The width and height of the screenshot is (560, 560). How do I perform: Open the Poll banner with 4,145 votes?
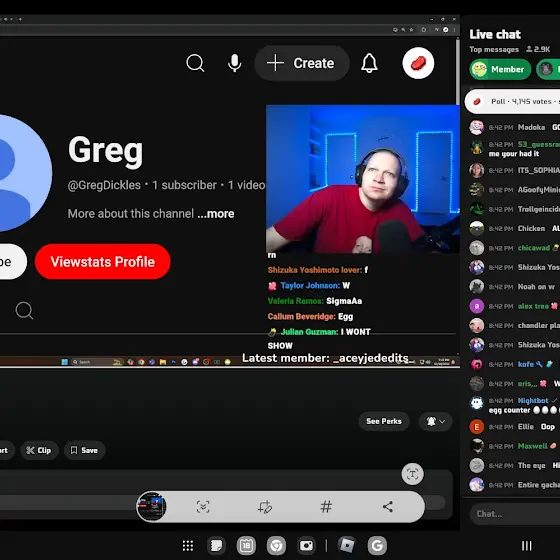tap(512, 101)
